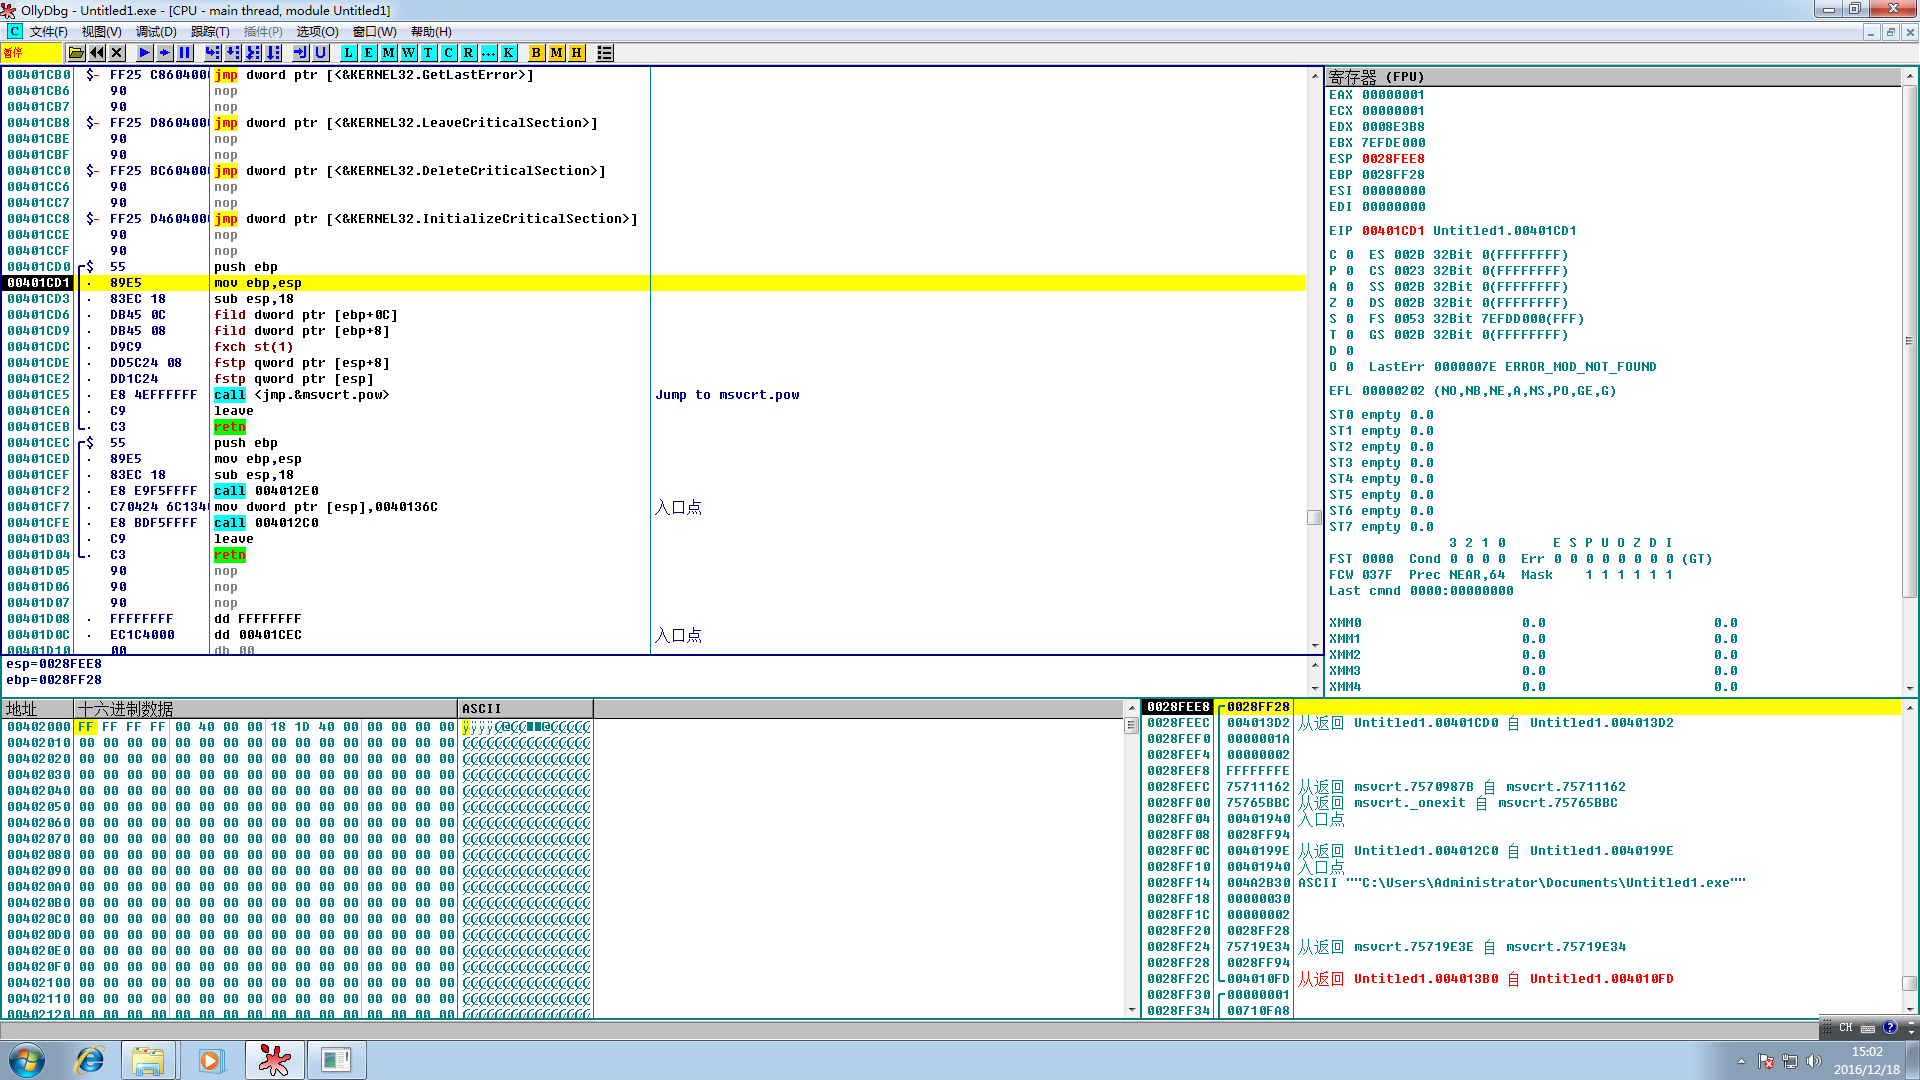Close the debugged program with the X icon
Image resolution: width=1920 pixels, height=1080 pixels.
click(x=117, y=53)
